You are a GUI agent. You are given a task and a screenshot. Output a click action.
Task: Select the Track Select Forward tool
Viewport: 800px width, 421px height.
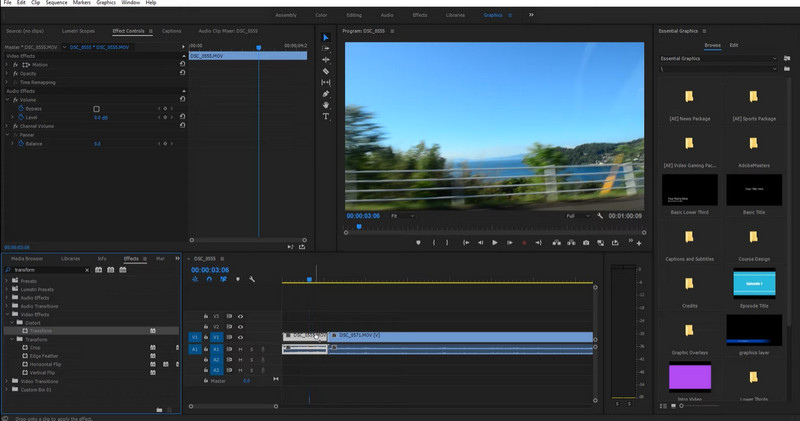tap(326, 48)
